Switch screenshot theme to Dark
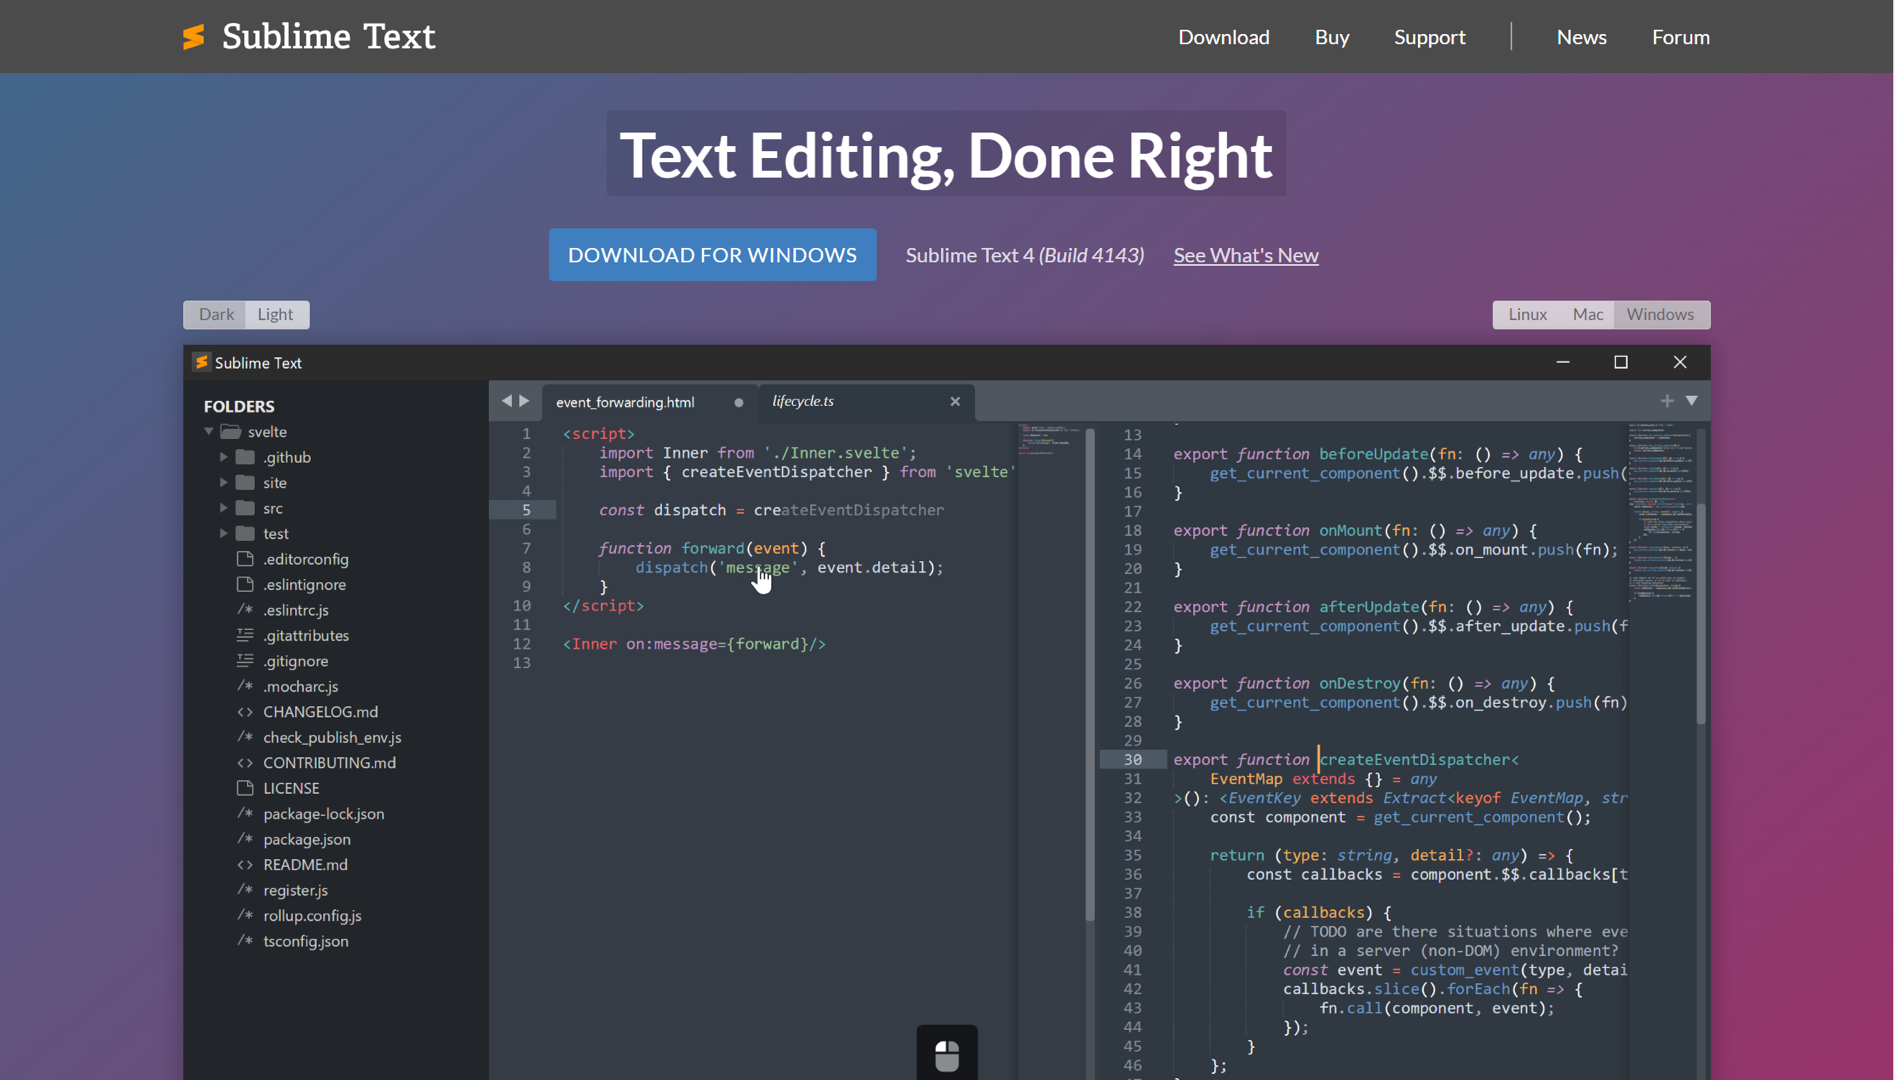The height and width of the screenshot is (1080, 1895). (216, 314)
